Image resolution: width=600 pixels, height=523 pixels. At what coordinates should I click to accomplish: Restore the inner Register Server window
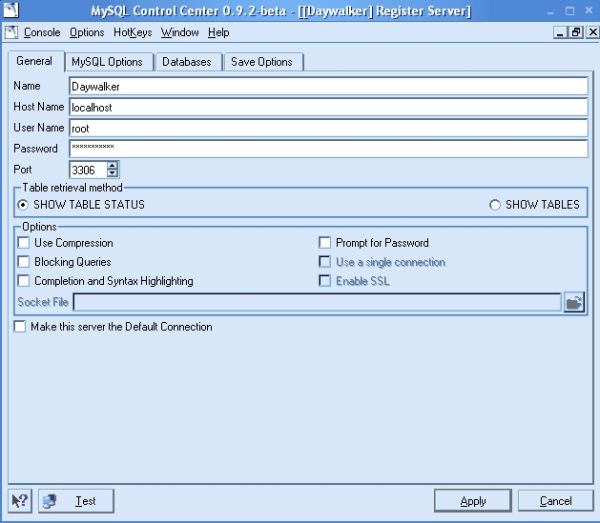tap(576, 32)
